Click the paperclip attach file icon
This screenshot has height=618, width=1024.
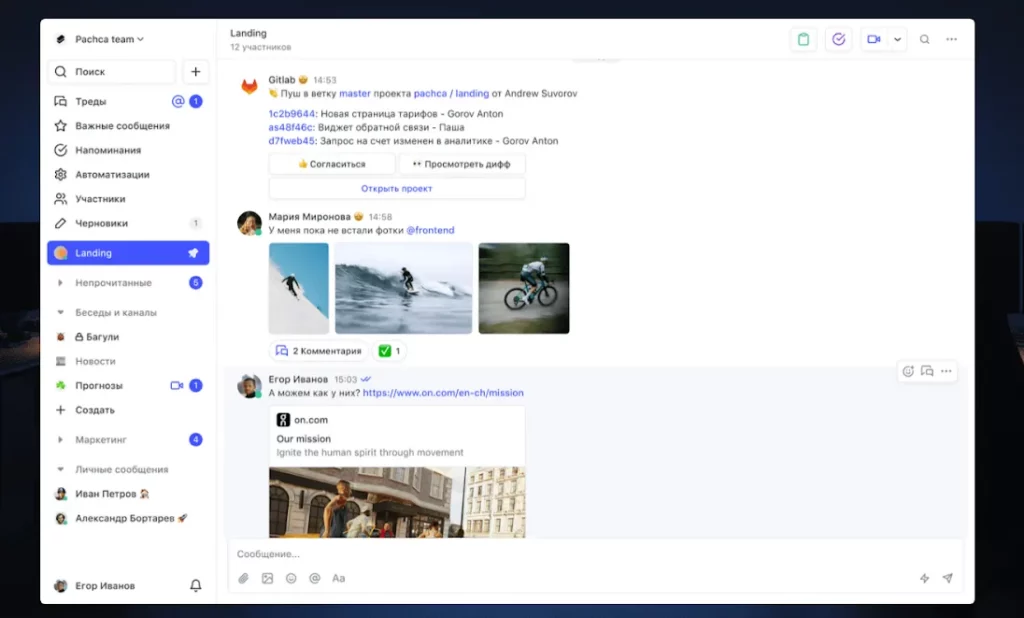pos(243,578)
